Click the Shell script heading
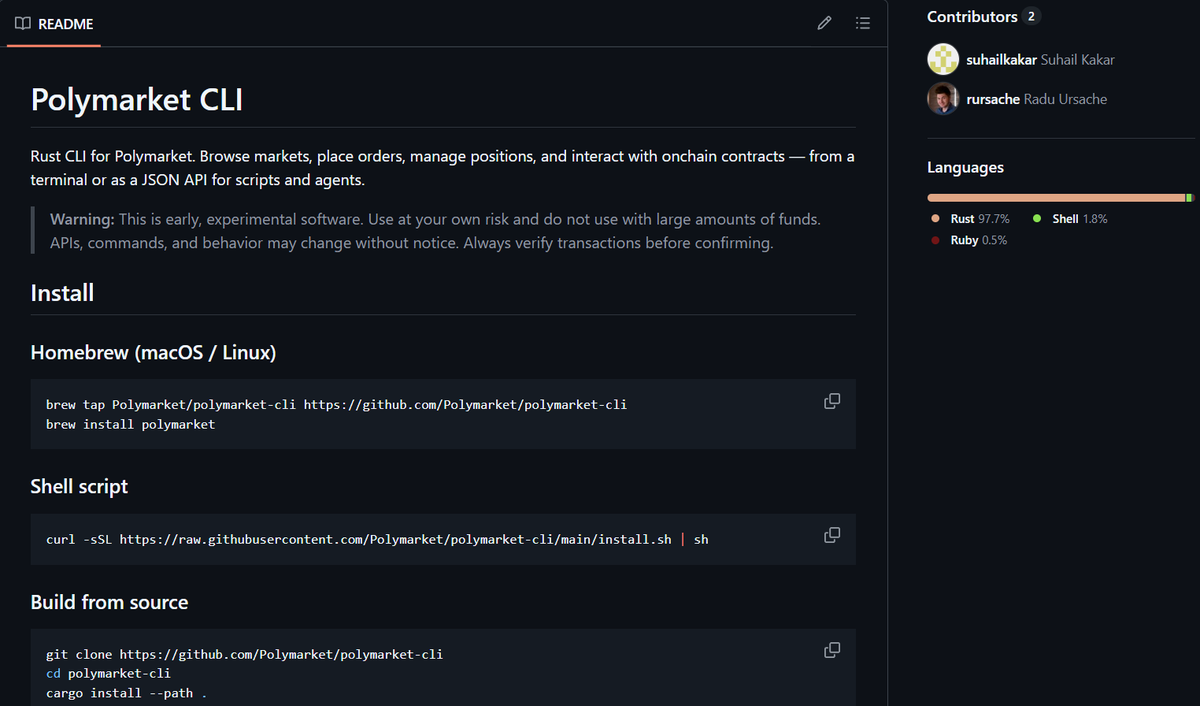This screenshot has height=706, width=1200. pyautogui.click(x=79, y=487)
